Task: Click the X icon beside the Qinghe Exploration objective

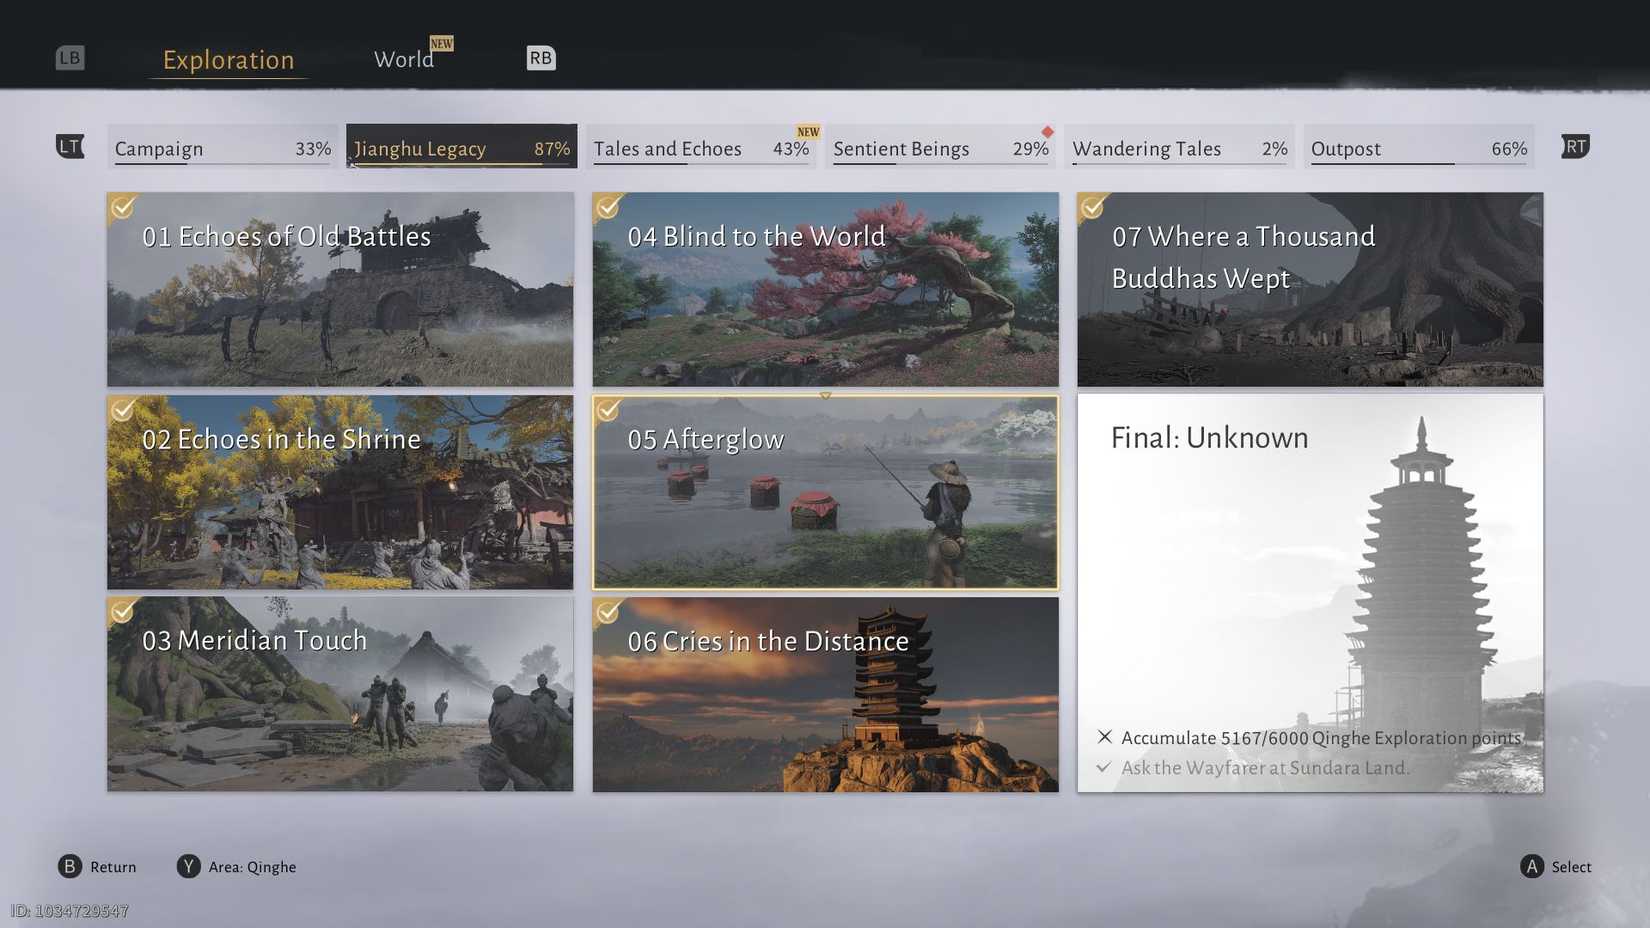Action: click(x=1104, y=737)
